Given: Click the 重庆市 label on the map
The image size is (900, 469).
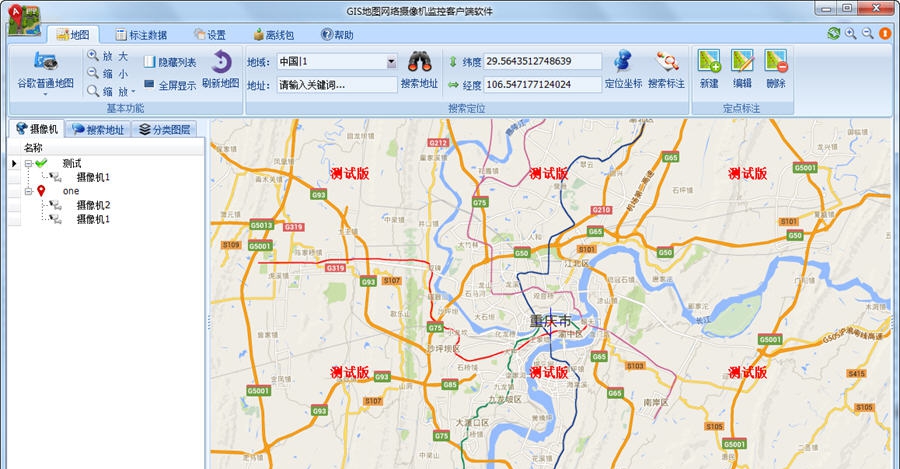Looking at the screenshot, I should click(550, 321).
